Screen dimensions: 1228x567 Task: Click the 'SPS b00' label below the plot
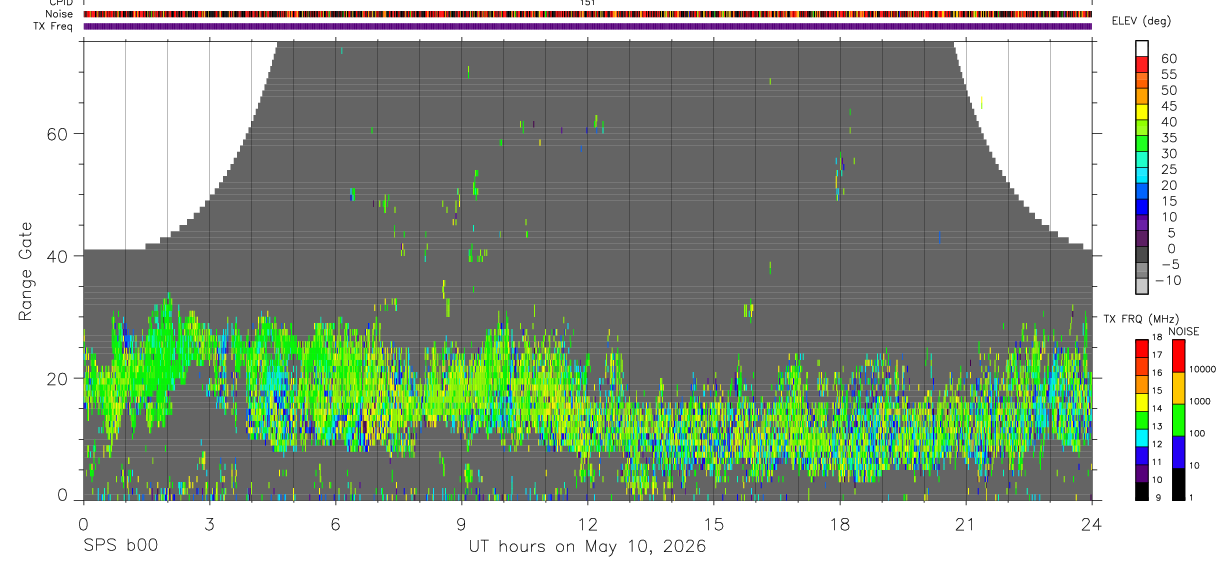119,546
